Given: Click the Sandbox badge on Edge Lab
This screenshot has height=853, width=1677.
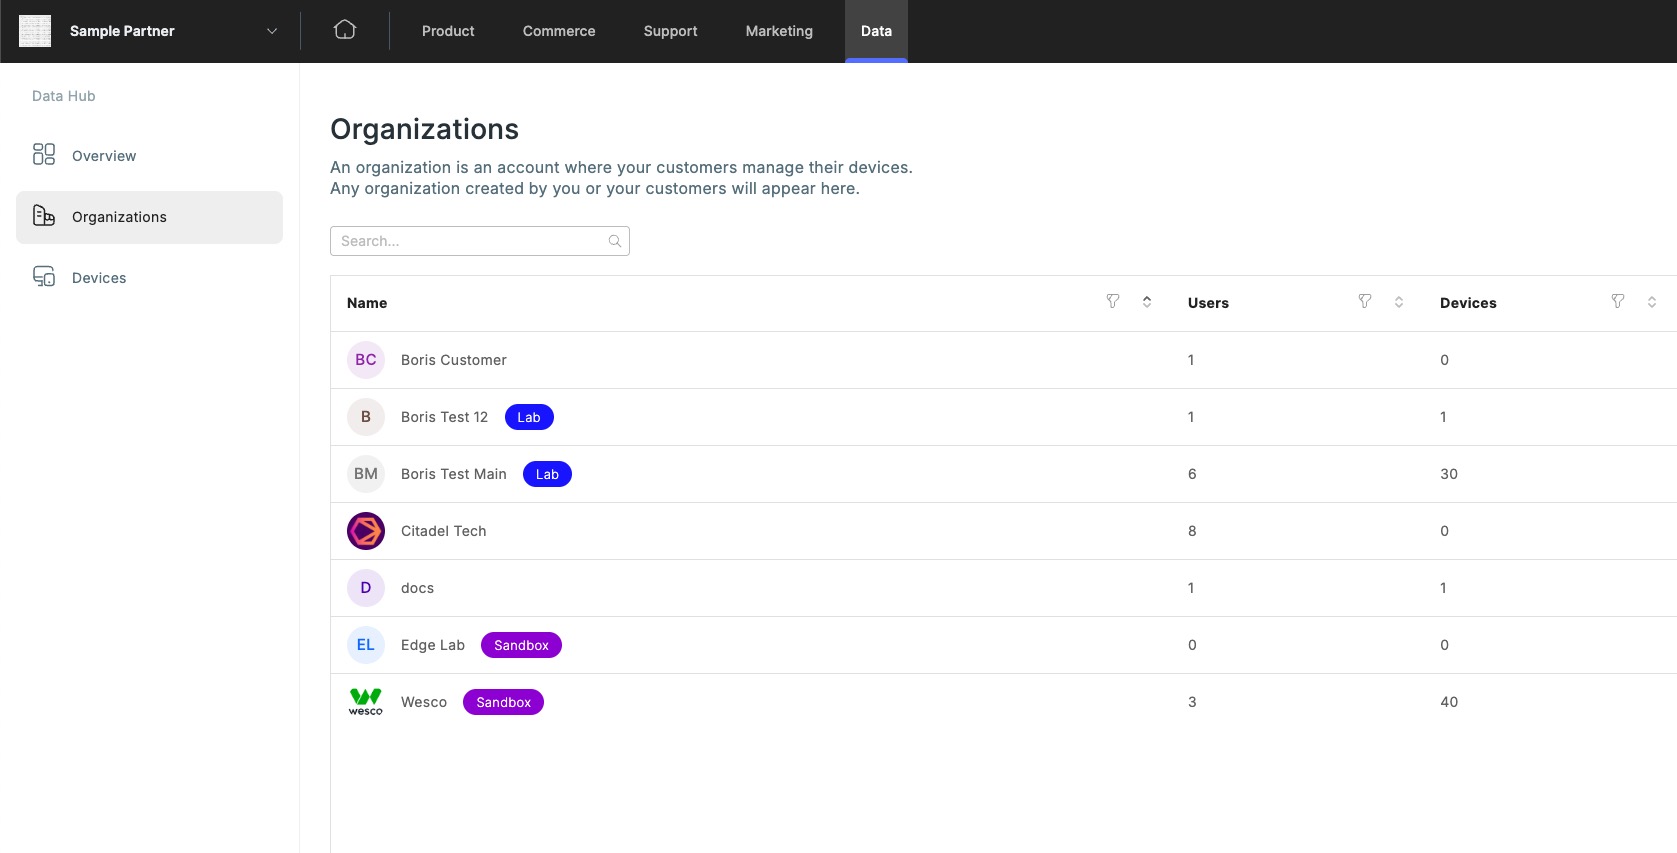Looking at the screenshot, I should click(x=521, y=645).
